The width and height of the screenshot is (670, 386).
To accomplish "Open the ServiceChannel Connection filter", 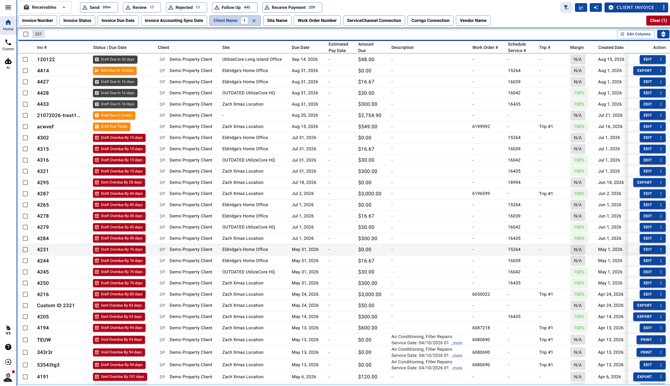I will tap(374, 21).
